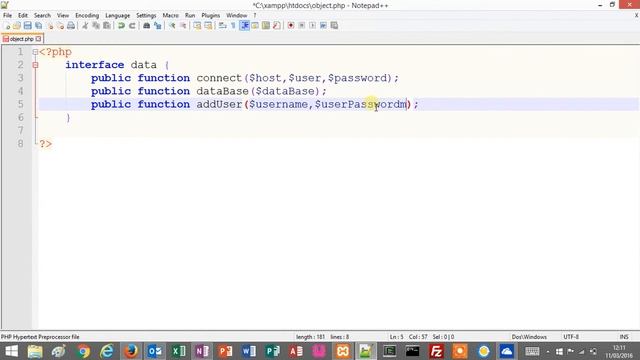
Task: Open the ? help menu
Action: pyautogui.click(x=255, y=16)
